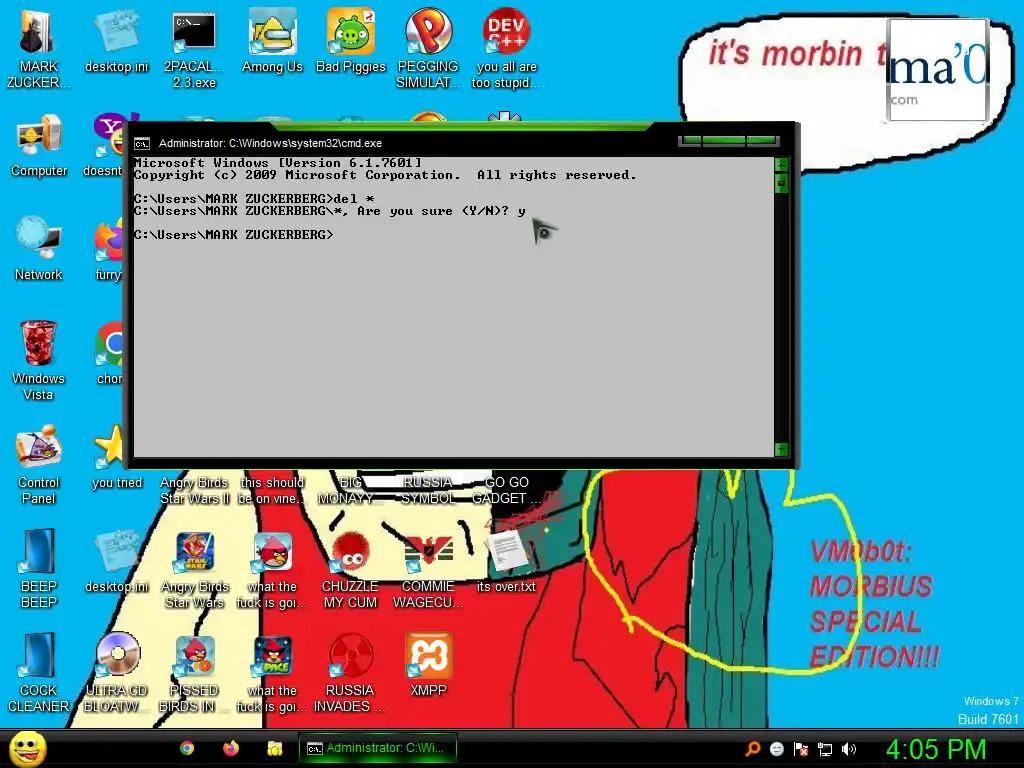The width and height of the screenshot is (1024, 768).
Task: Open the taskbar folder explorer icon
Action: (275, 748)
